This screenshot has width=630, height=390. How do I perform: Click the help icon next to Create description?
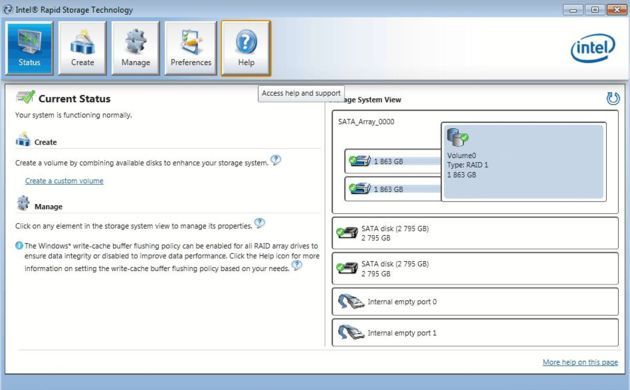pos(276,160)
